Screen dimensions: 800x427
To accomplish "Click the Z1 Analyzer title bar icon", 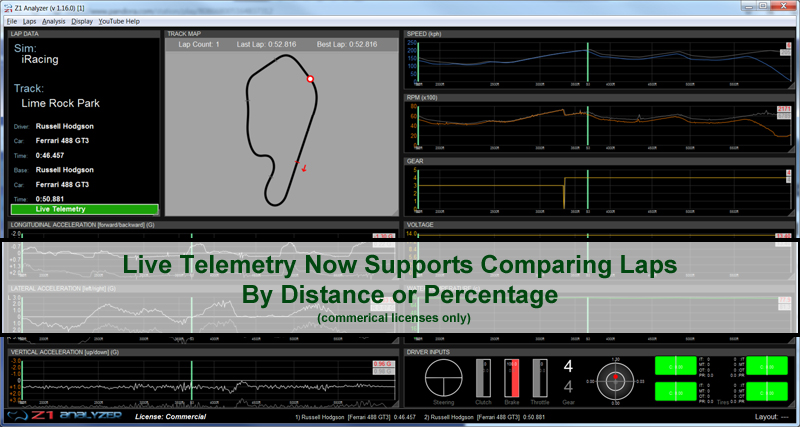I will (x=7, y=6).
